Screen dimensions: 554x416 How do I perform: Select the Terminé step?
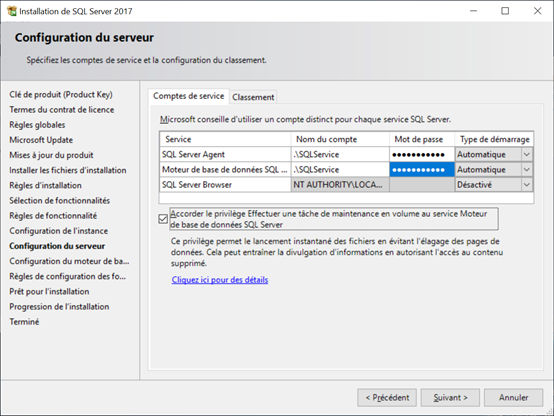[x=24, y=322]
